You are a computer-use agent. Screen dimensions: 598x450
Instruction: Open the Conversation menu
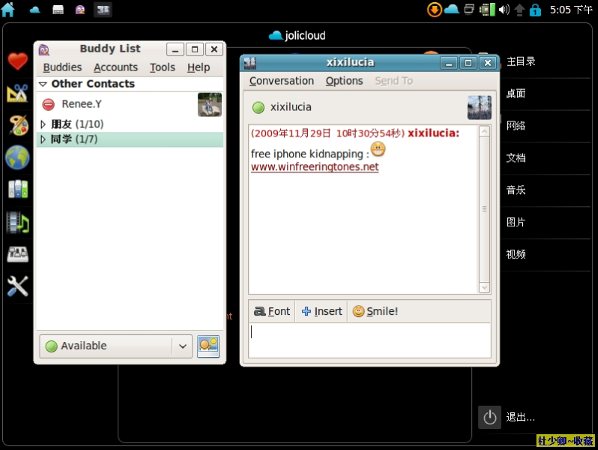coord(281,81)
